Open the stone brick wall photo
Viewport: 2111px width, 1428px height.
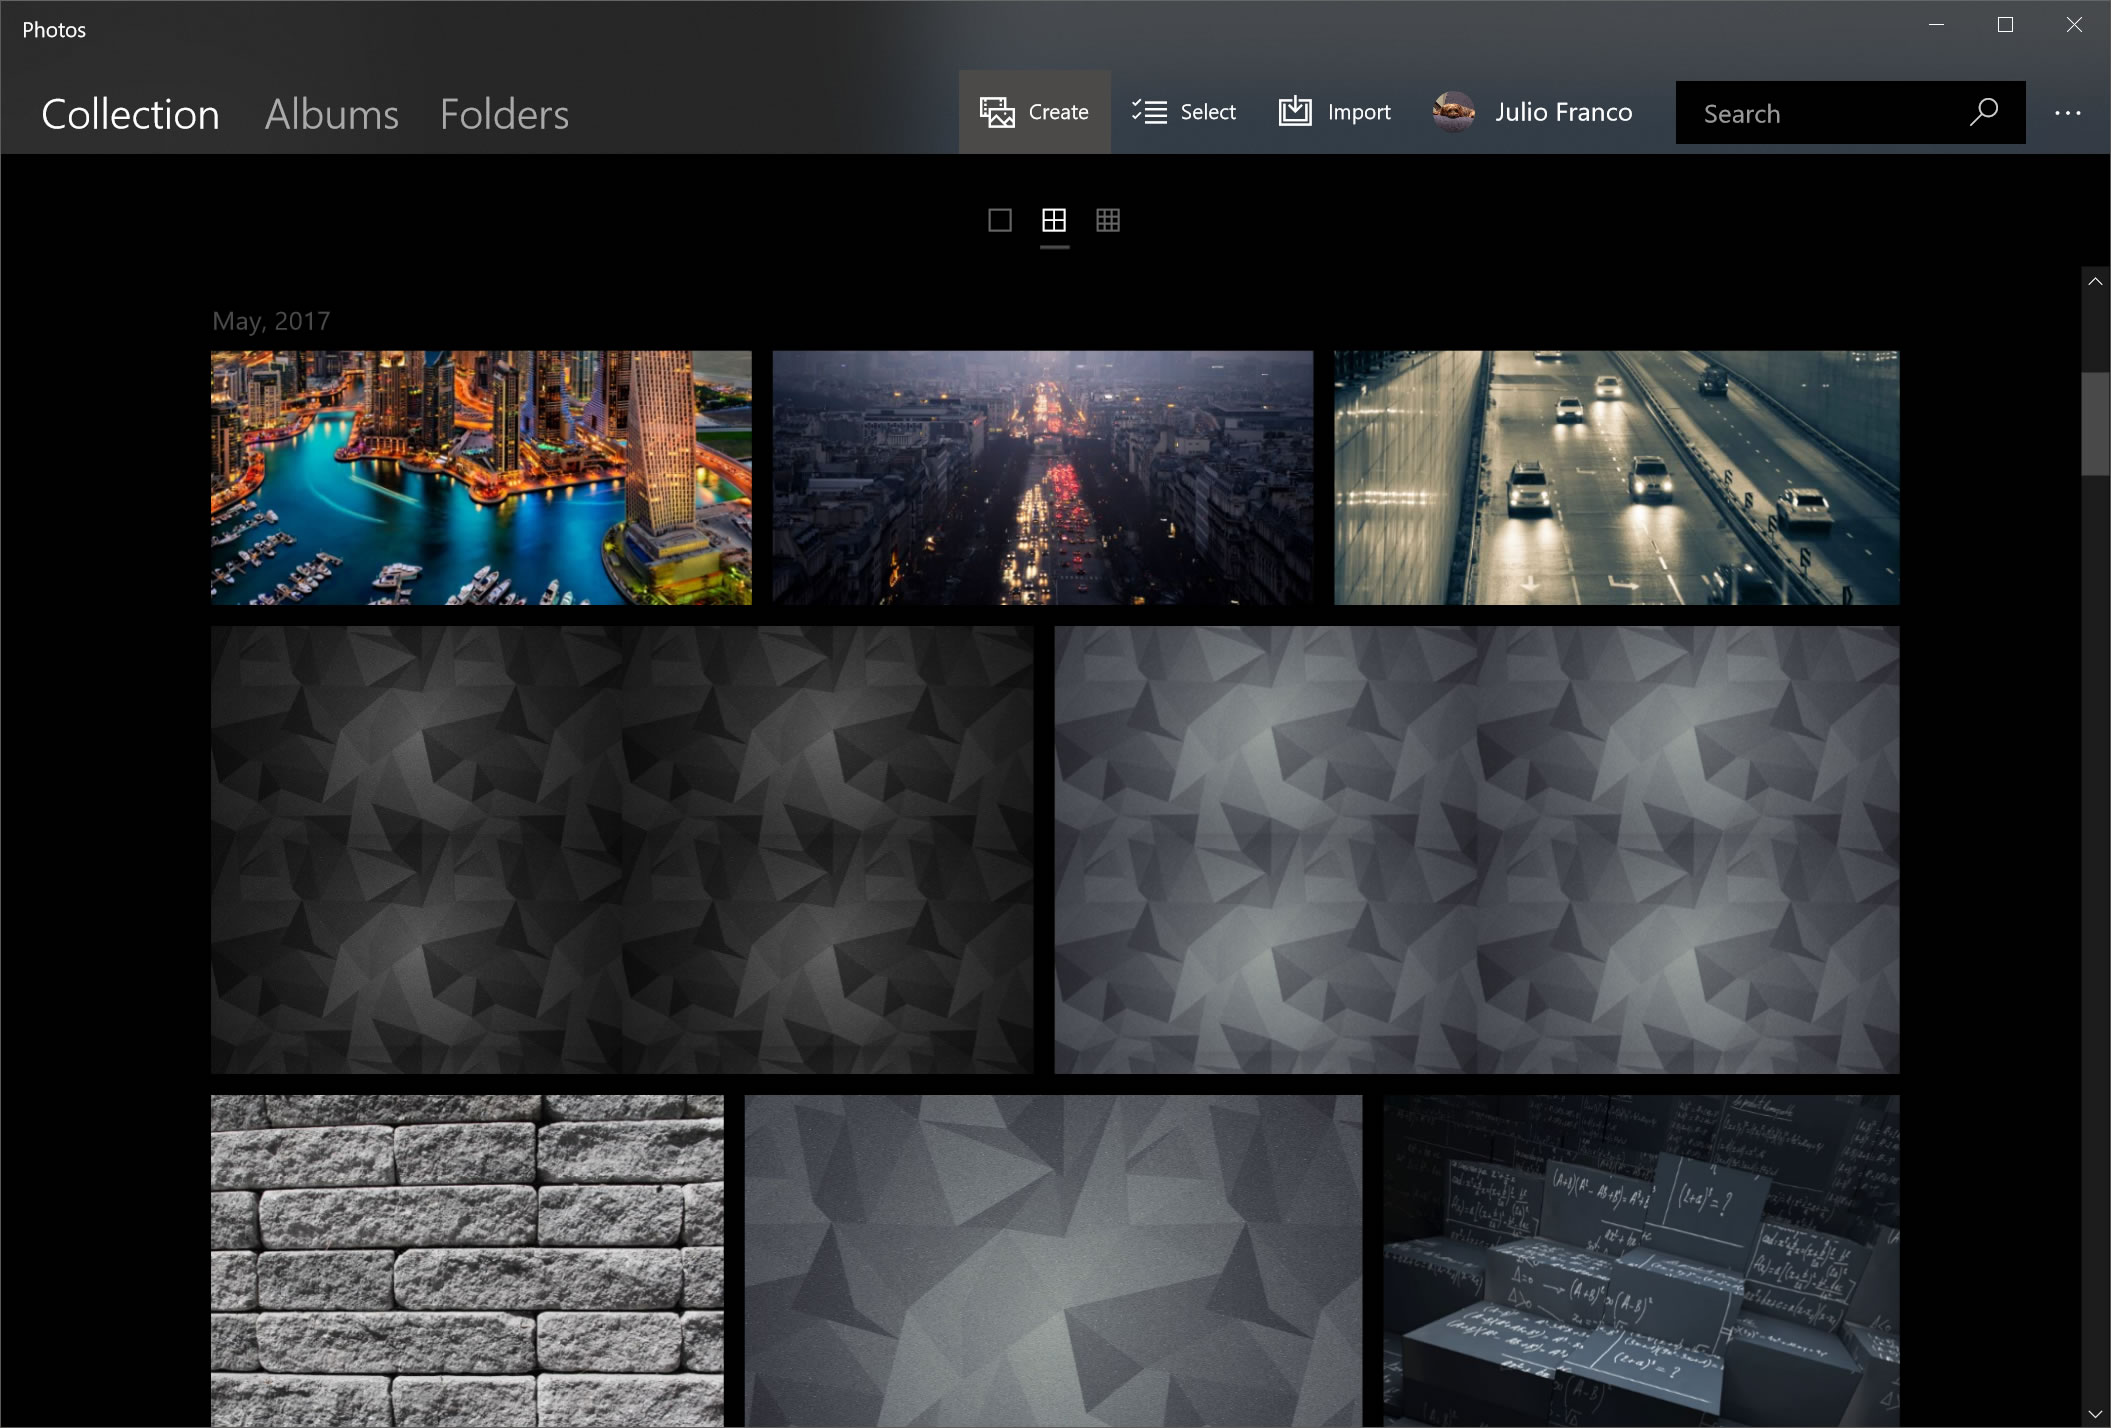point(467,1260)
